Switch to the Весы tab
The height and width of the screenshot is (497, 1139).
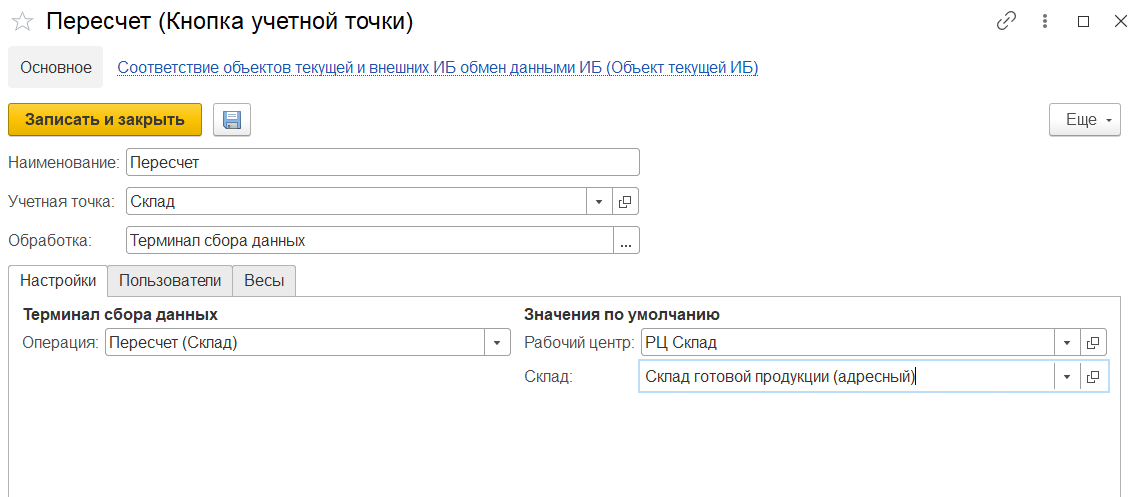264,281
